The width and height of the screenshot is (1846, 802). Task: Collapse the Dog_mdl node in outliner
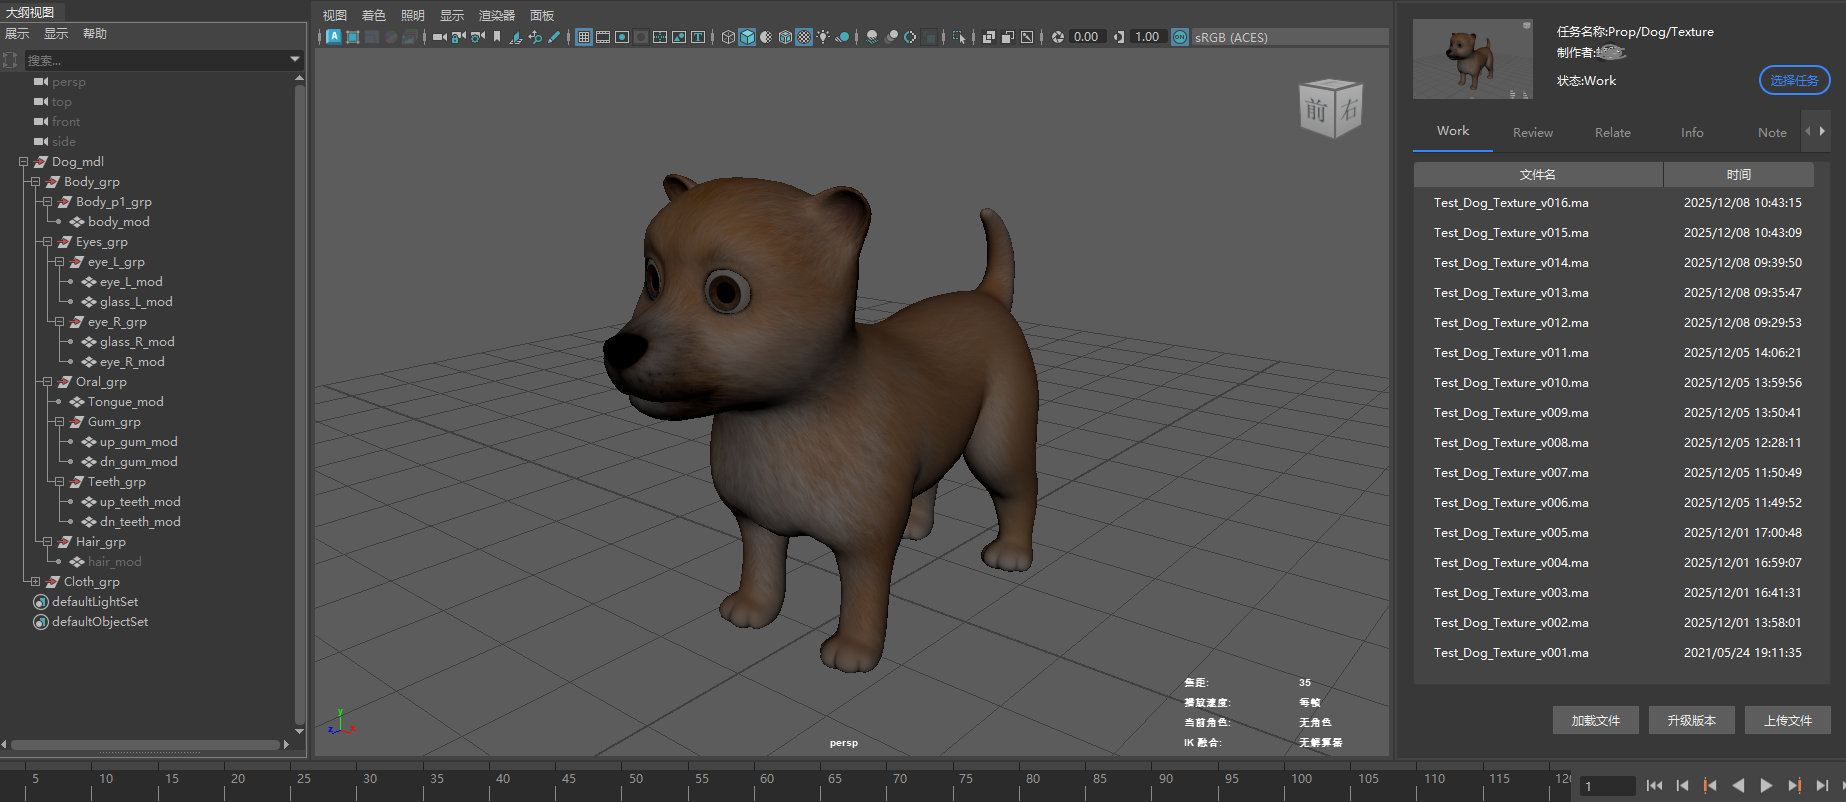23,162
